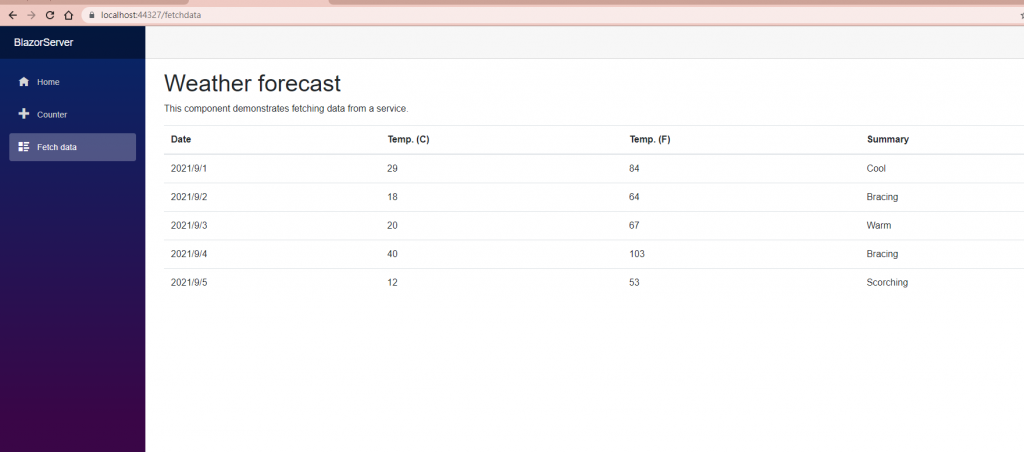Click the Summary column header
This screenshot has height=452, width=1024.
pos(888,139)
